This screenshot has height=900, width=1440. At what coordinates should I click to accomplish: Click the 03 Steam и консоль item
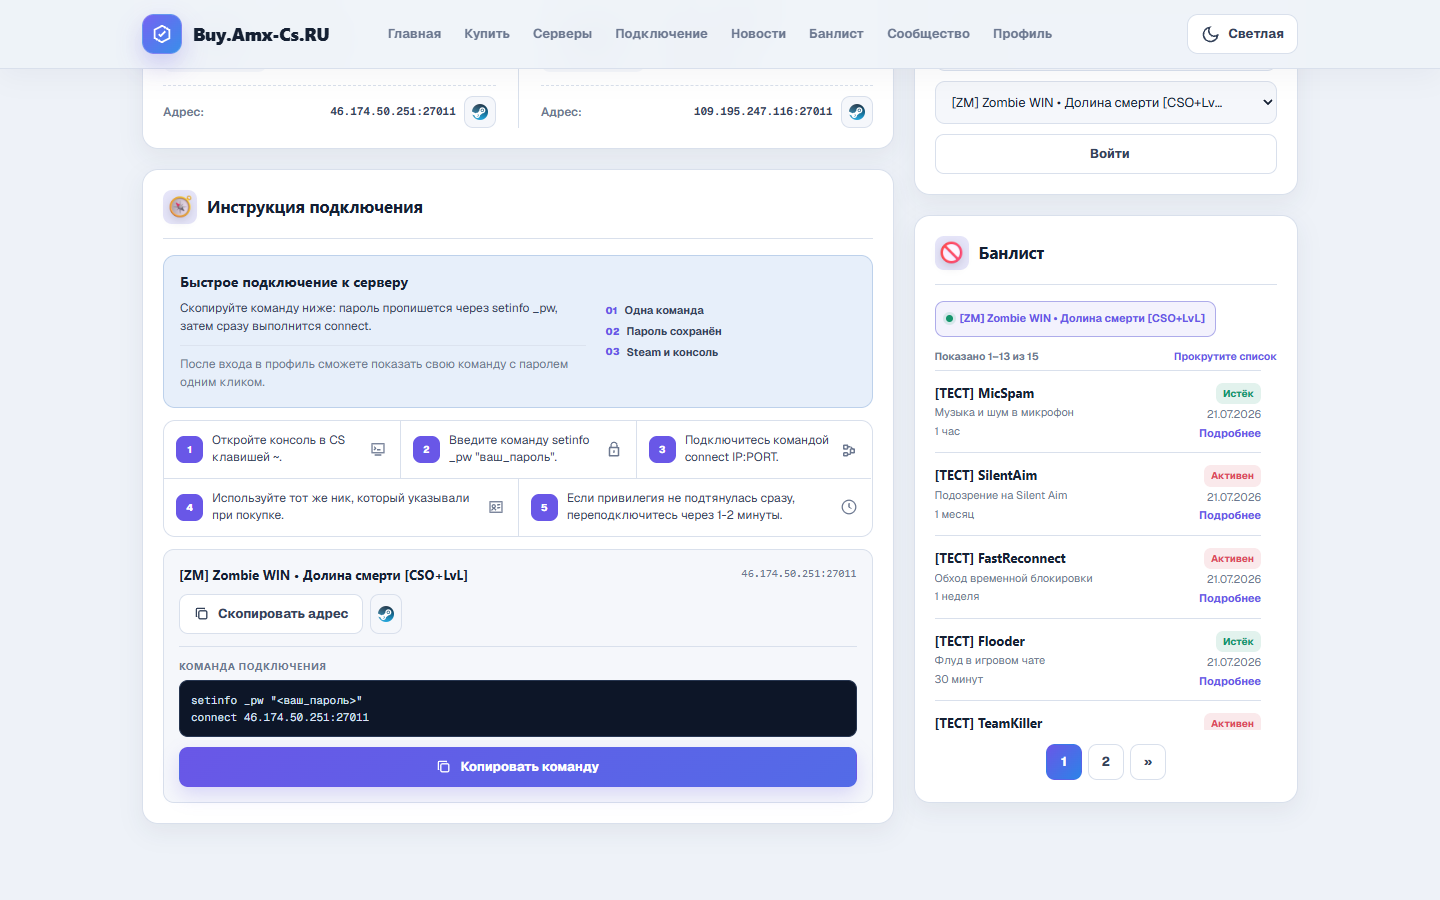coord(662,352)
